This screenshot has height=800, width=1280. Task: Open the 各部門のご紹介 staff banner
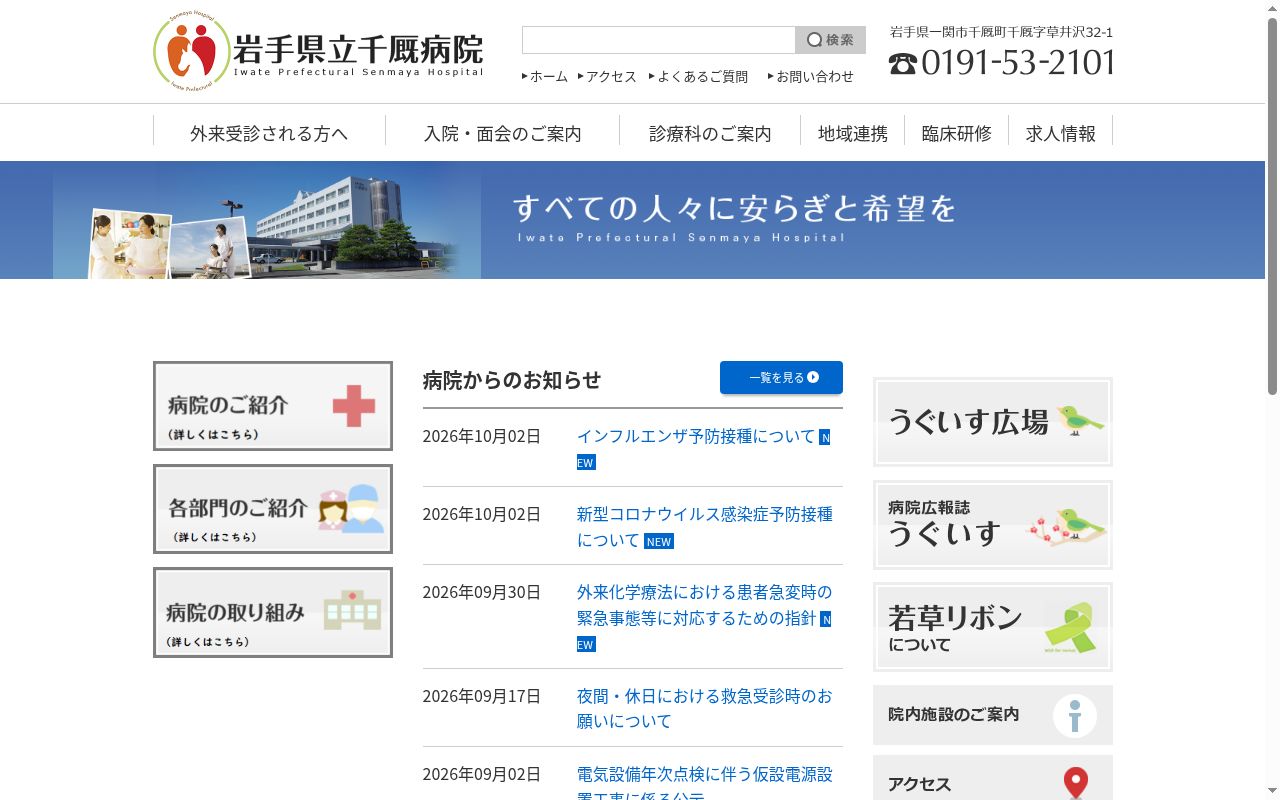[273, 509]
